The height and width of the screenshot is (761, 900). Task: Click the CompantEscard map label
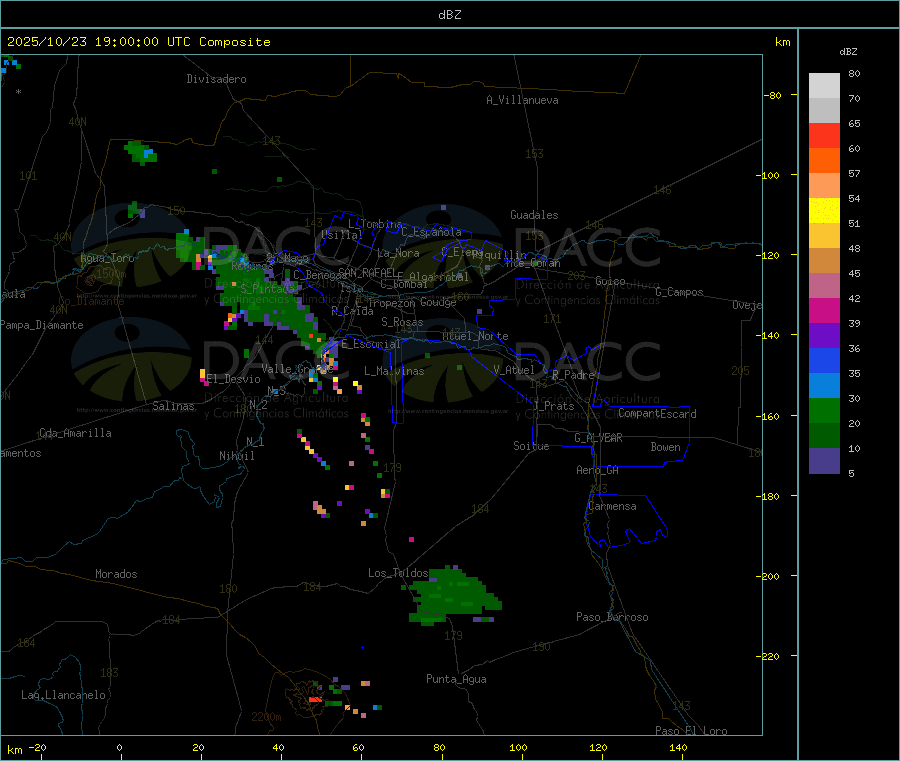point(657,414)
